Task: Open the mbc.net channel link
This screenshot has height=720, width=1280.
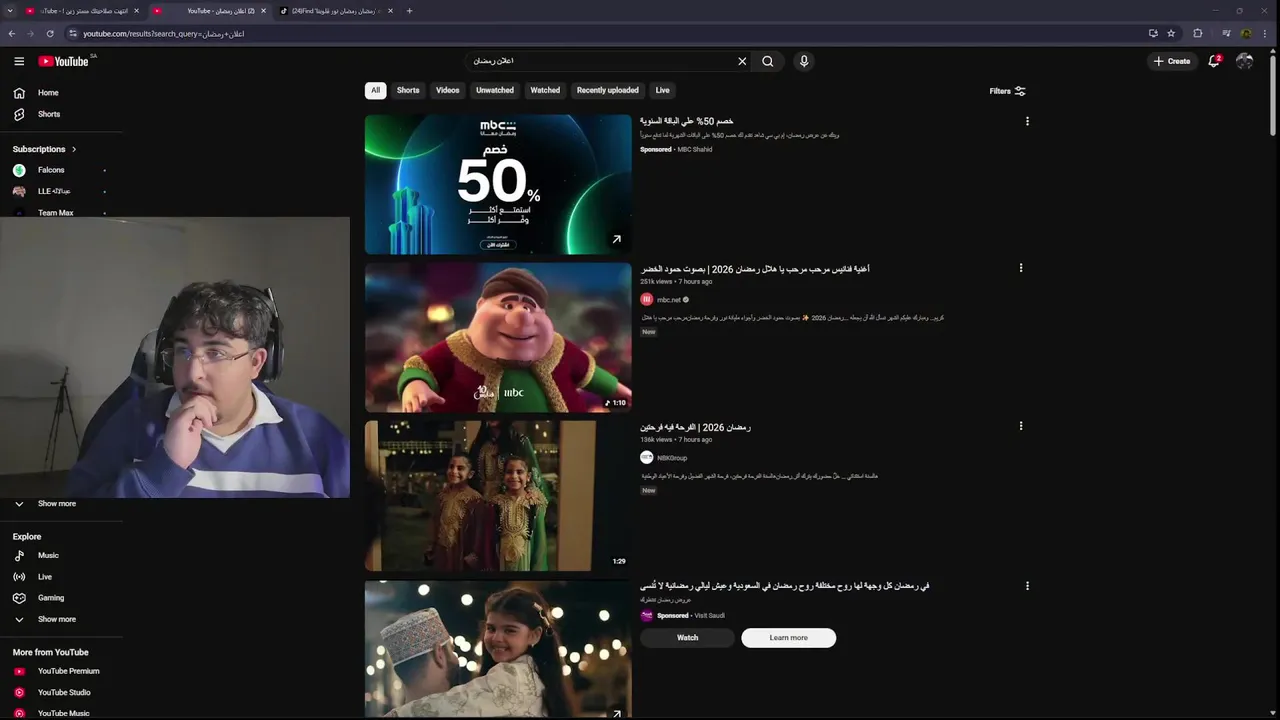Action: [x=668, y=299]
